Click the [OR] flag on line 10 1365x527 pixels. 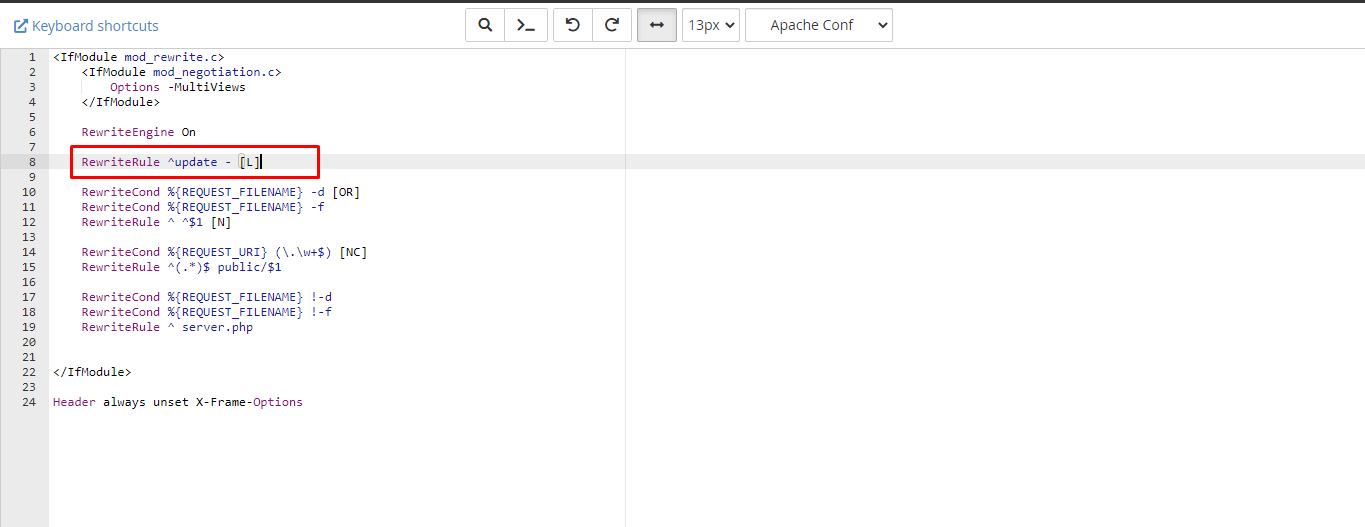click(x=346, y=192)
